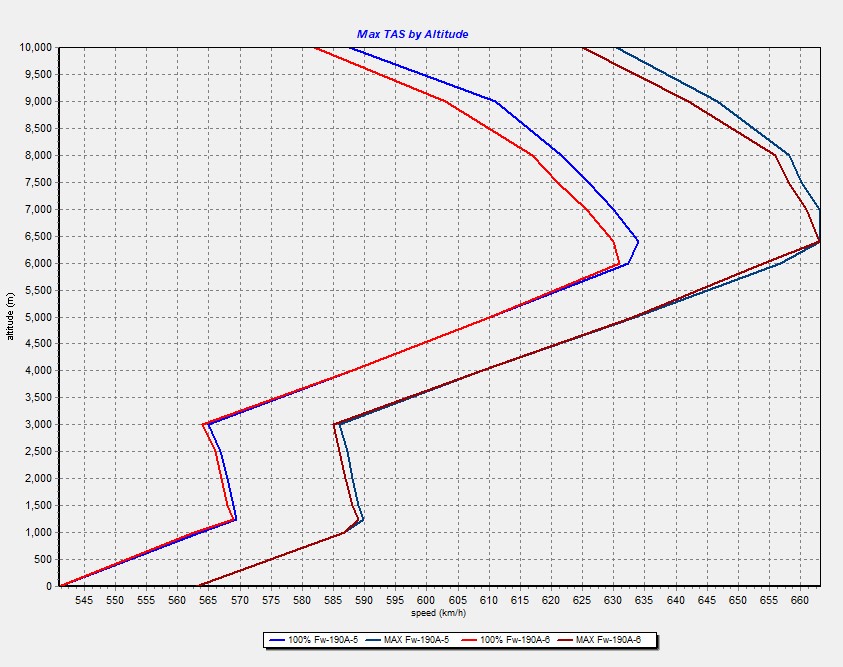Click the 10,000 altitude tick label

tap(35, 47)
